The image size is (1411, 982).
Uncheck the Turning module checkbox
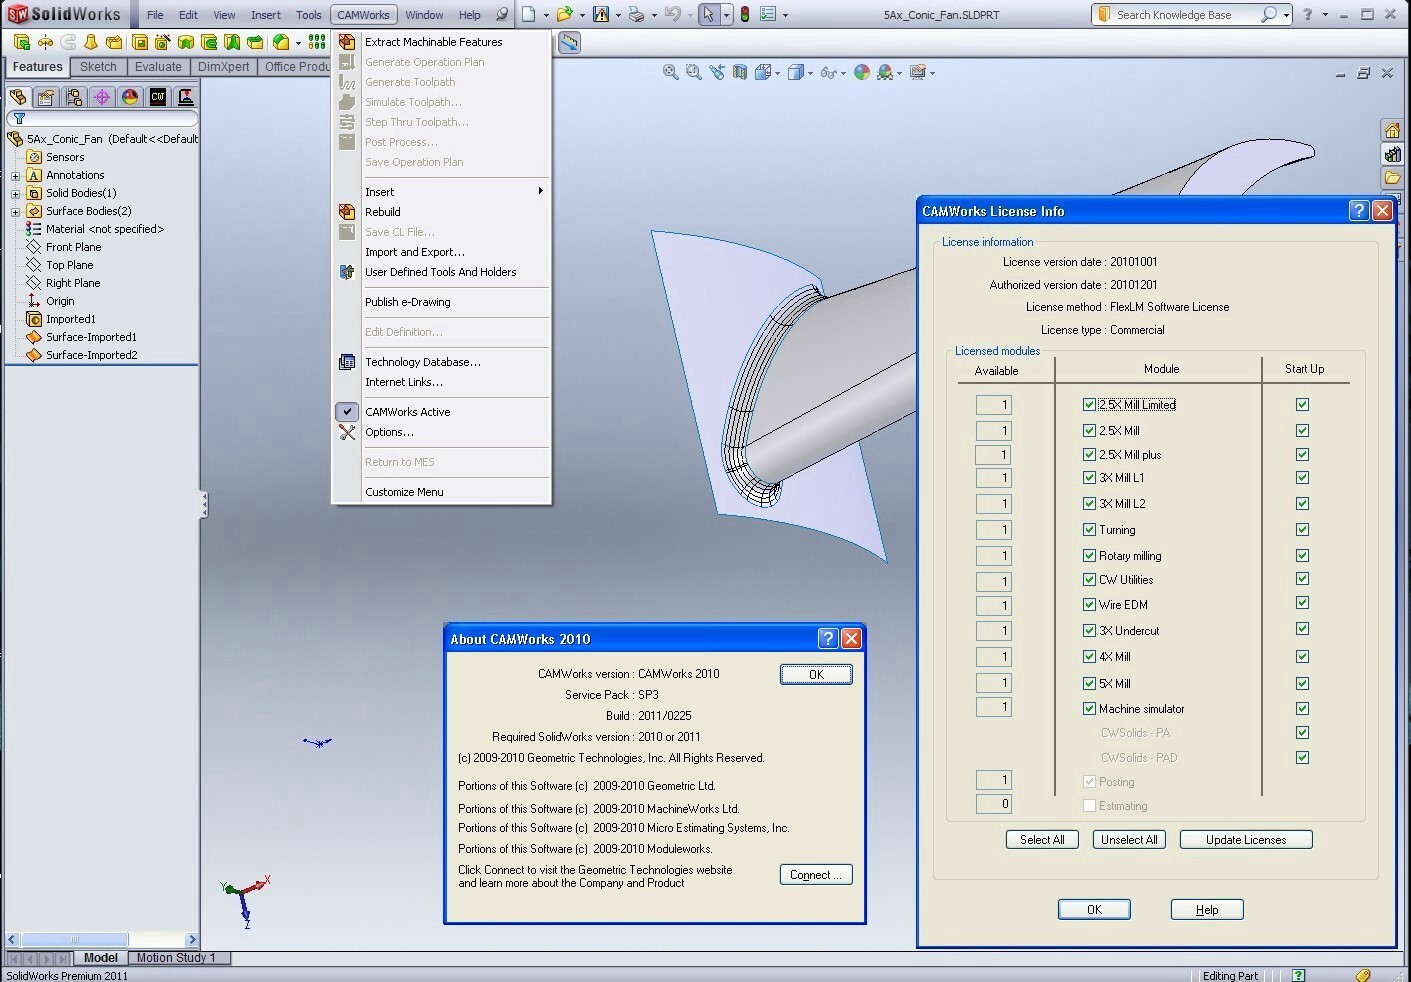coord(1089,530)
